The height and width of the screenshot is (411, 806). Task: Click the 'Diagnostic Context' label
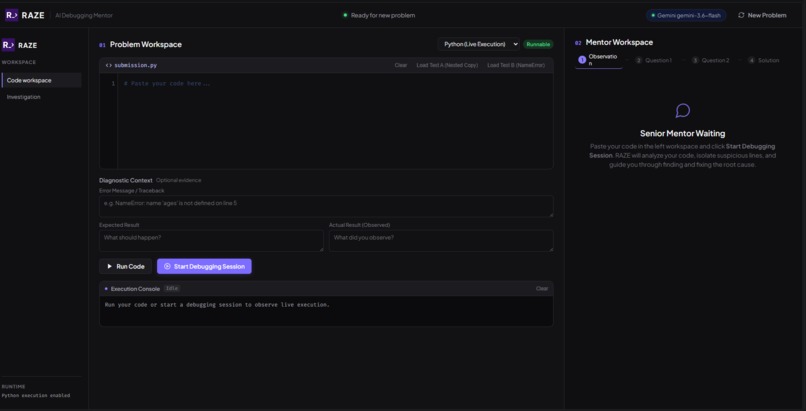126,180
